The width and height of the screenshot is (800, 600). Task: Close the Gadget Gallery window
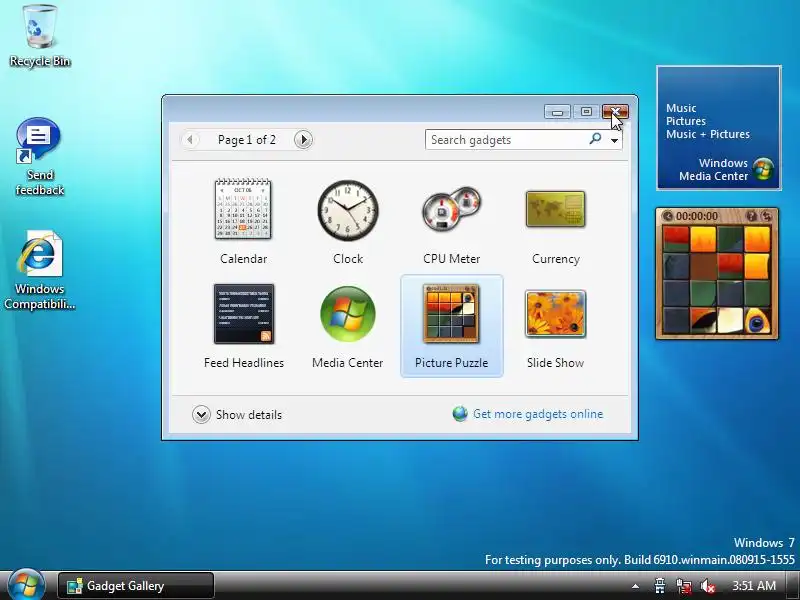pos(615,112)
